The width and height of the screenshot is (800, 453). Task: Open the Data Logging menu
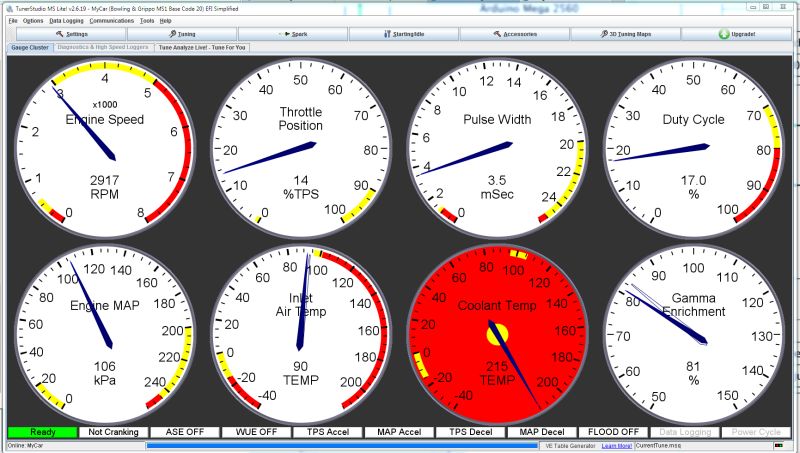click(66, 21)
